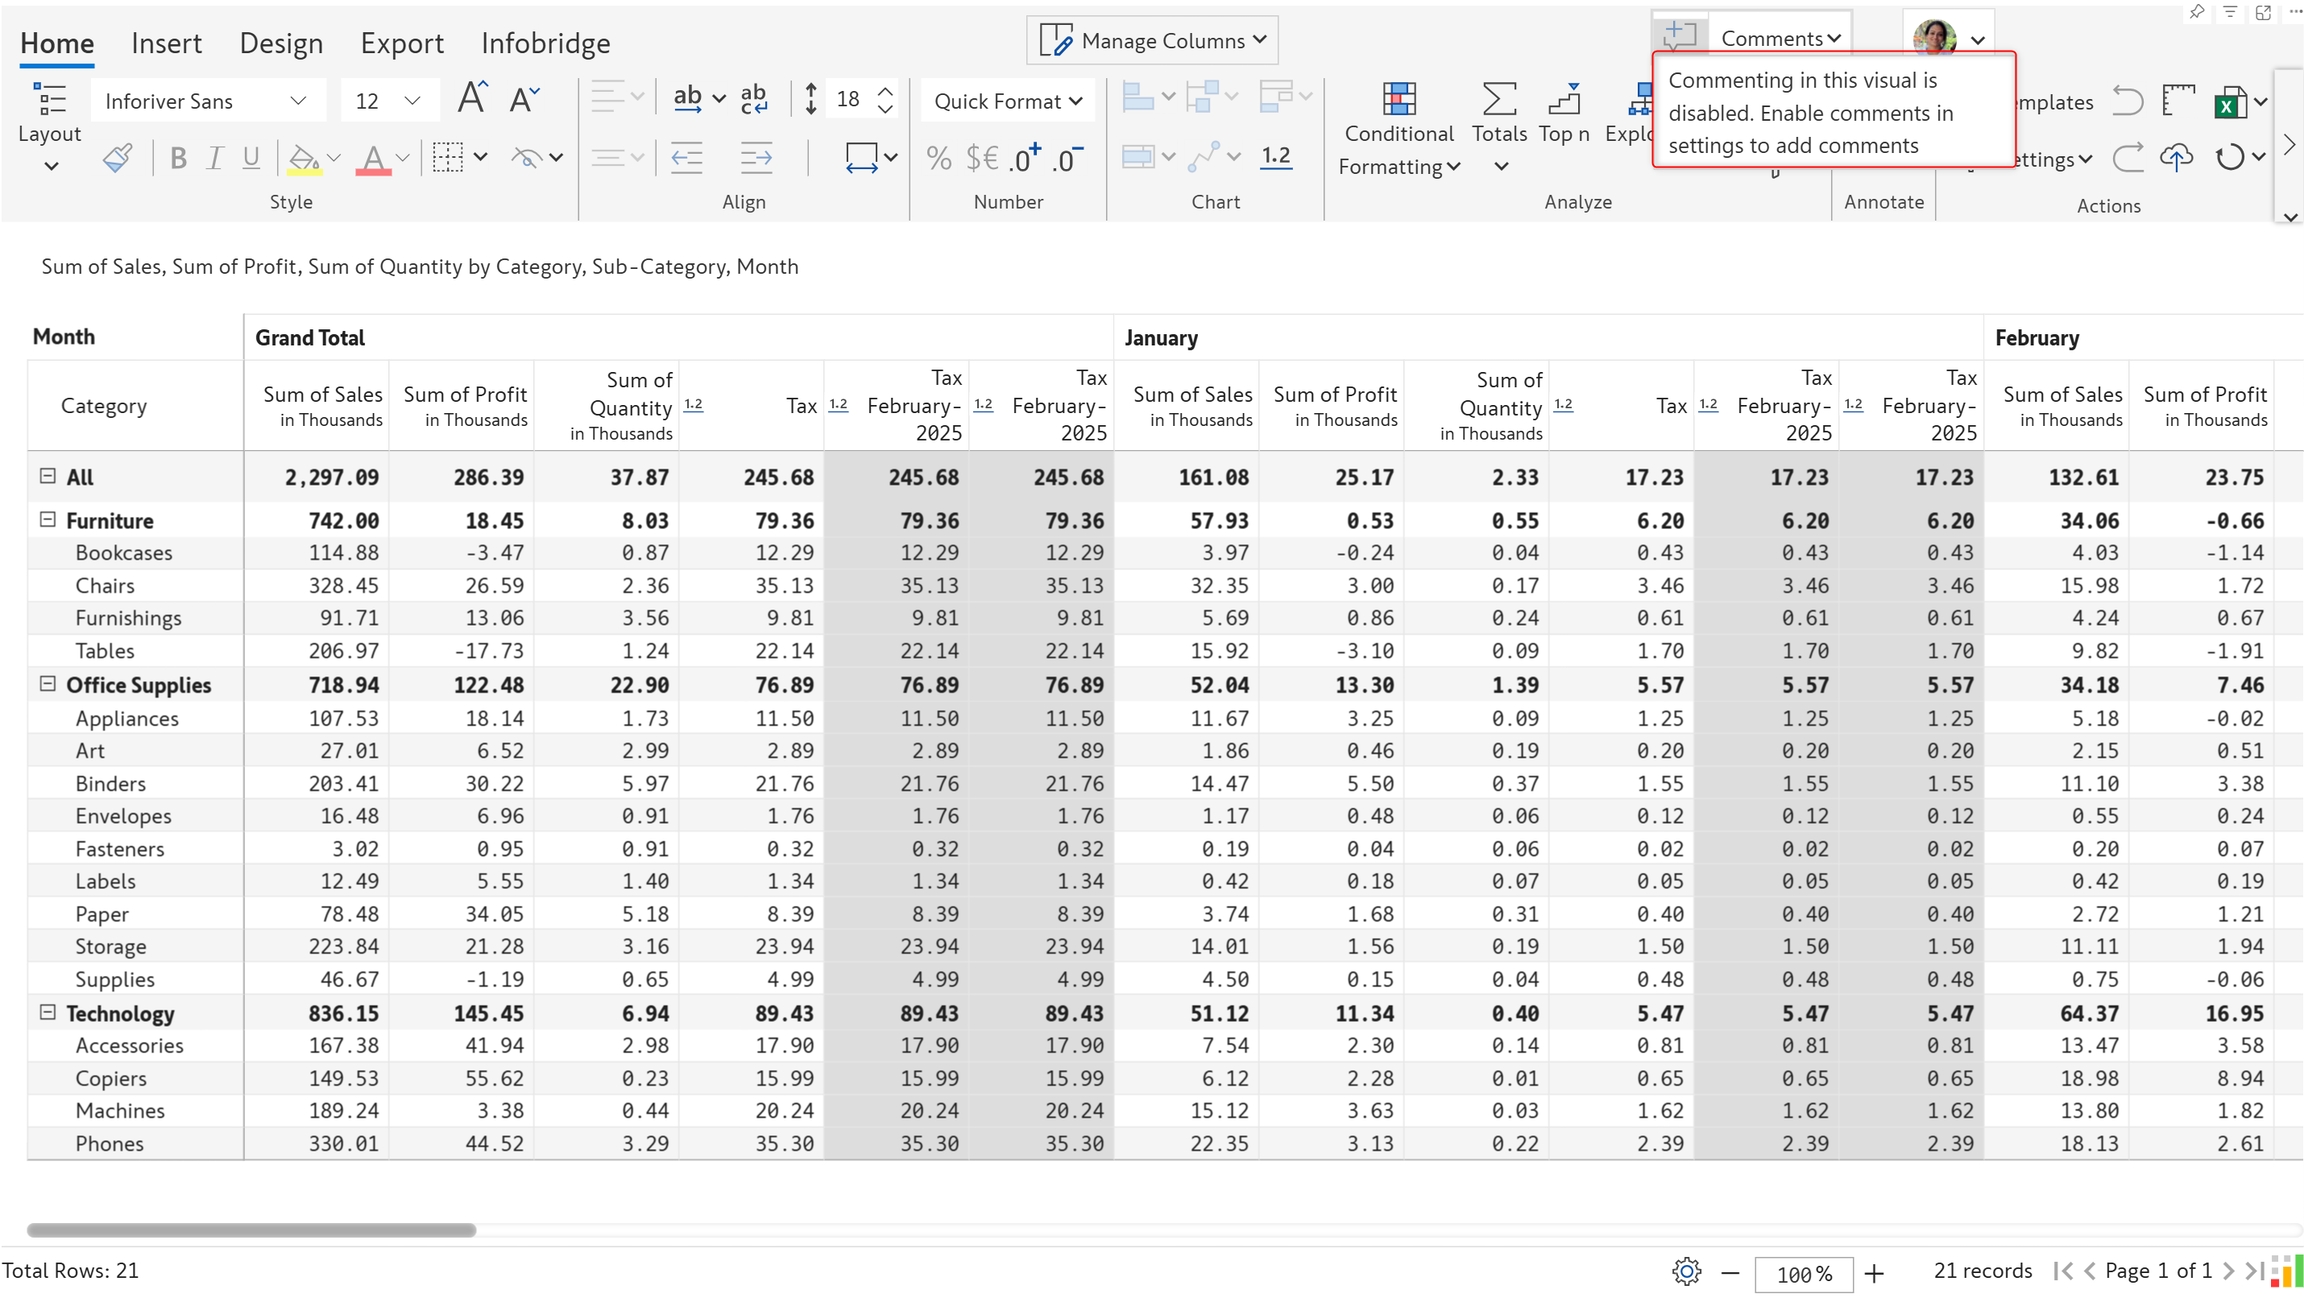Open font color red swatch

(x=373, y=158)
